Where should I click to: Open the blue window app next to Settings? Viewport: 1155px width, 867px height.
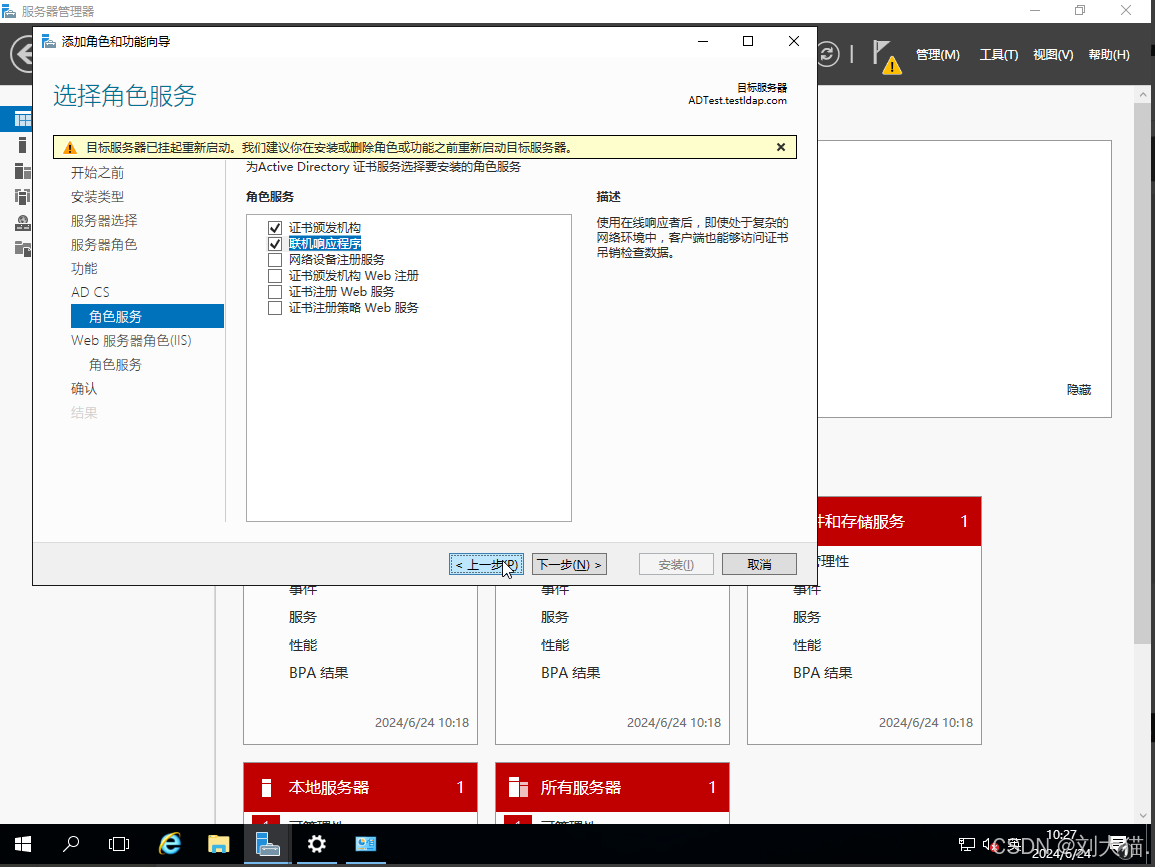point(365,844)
